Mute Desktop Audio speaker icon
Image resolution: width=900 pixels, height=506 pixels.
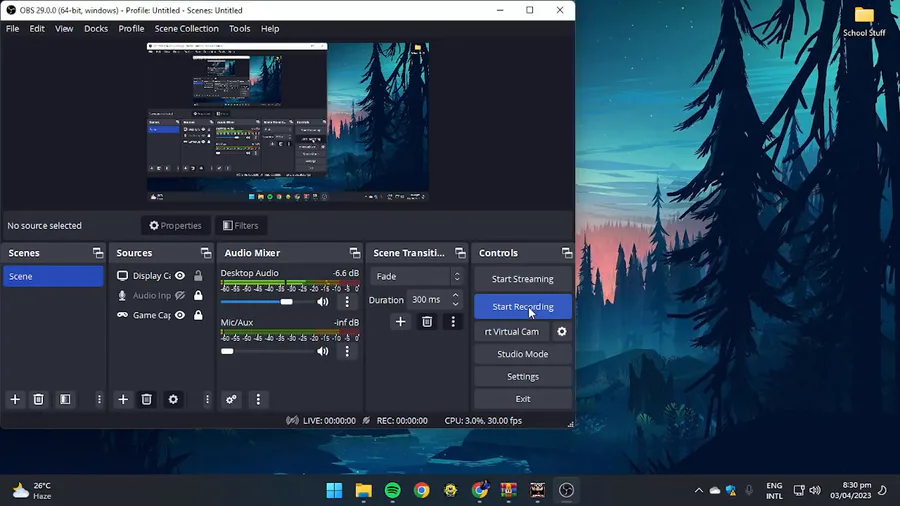(x=323, y=302)
